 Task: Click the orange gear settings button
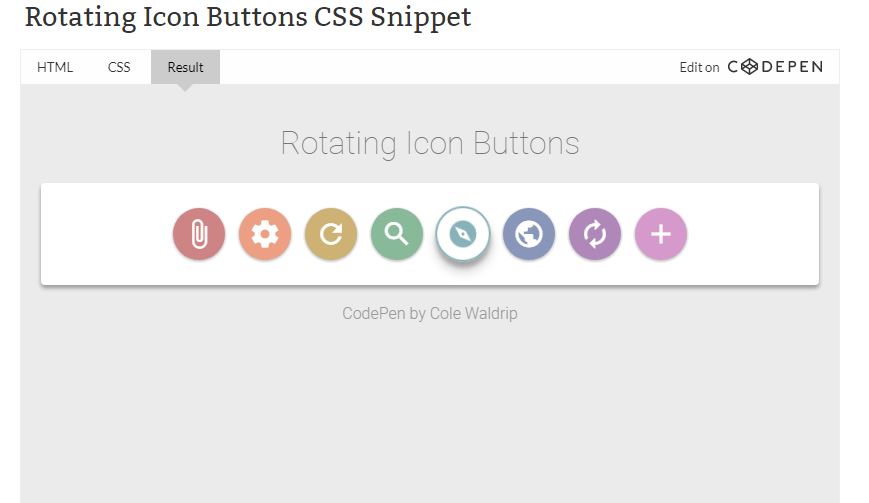point(265,234)
